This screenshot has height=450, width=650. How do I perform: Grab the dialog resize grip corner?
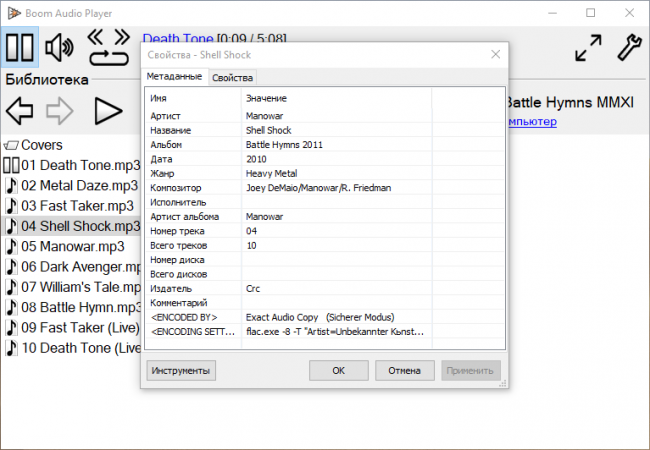tap(503, 384)
